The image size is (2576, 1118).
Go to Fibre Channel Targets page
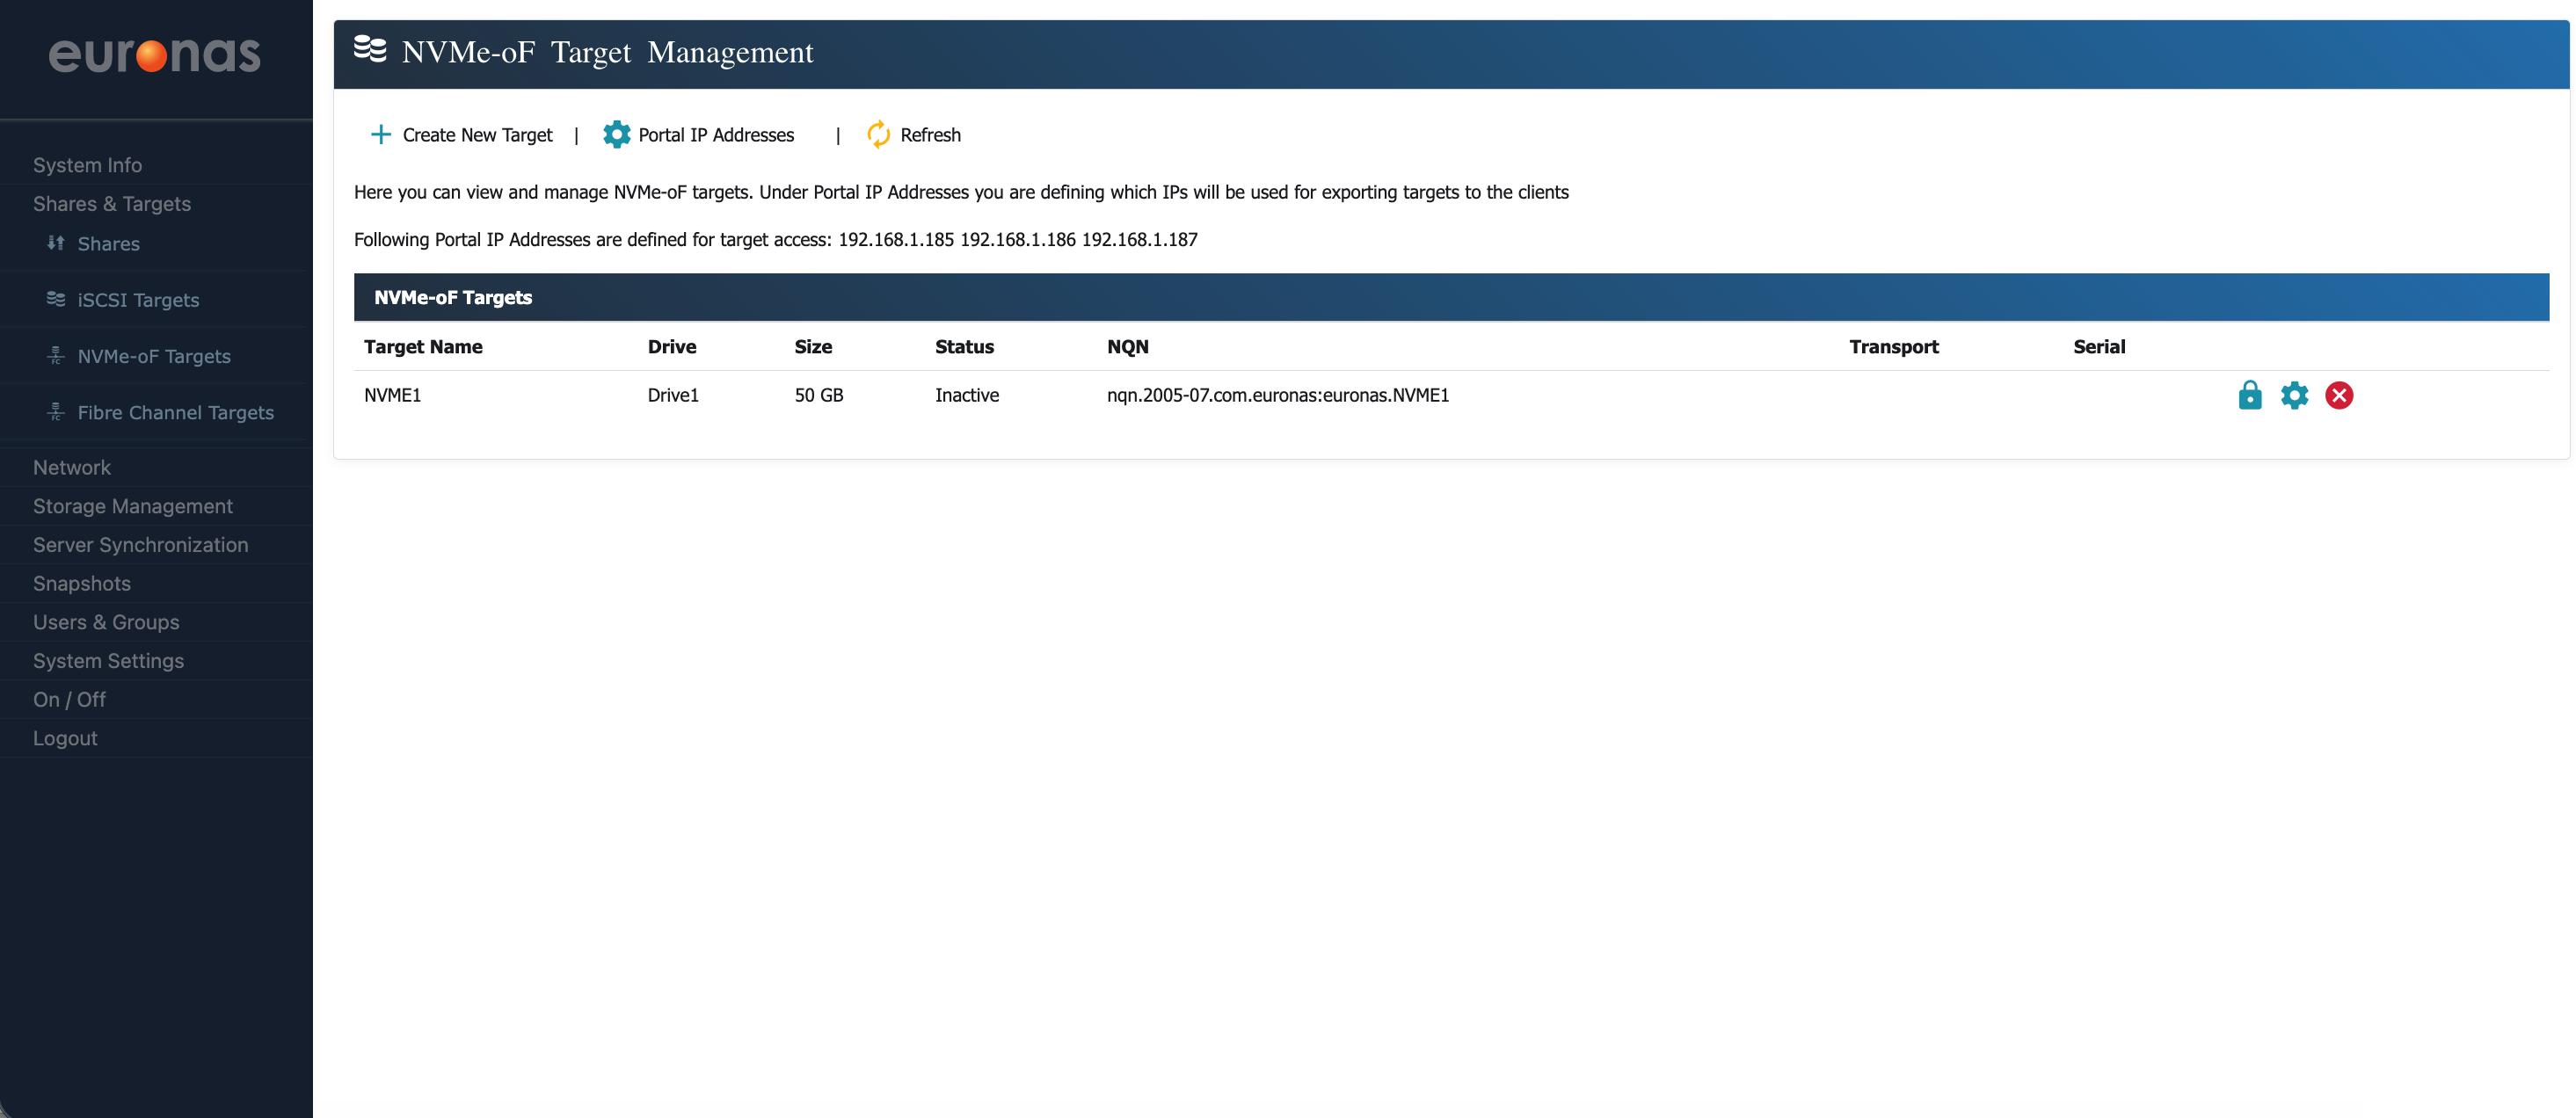pos(175,412)
